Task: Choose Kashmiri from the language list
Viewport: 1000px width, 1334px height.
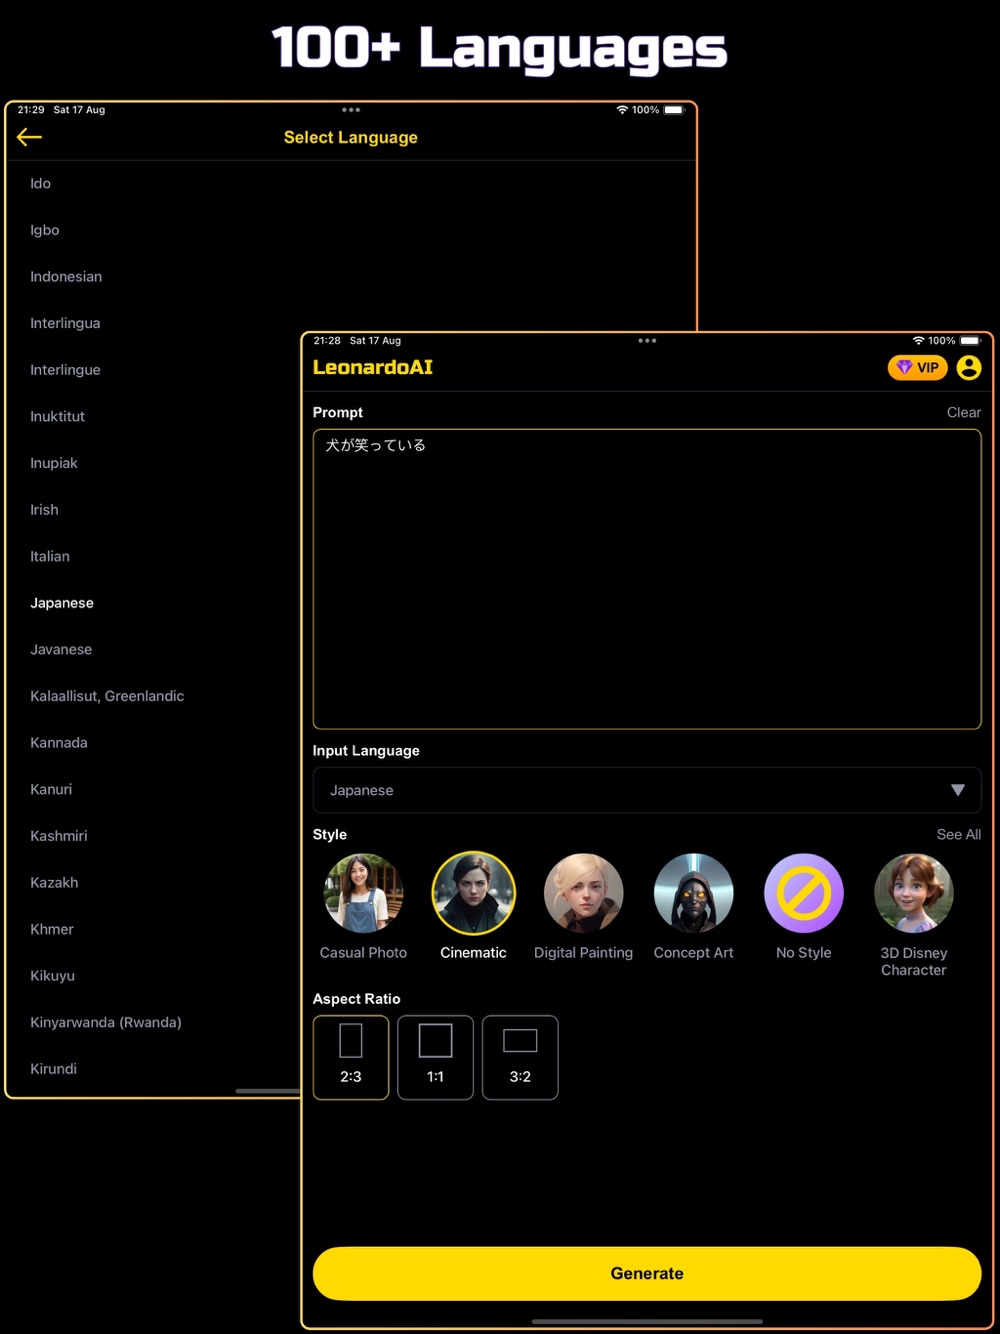Action: point(59,836)
